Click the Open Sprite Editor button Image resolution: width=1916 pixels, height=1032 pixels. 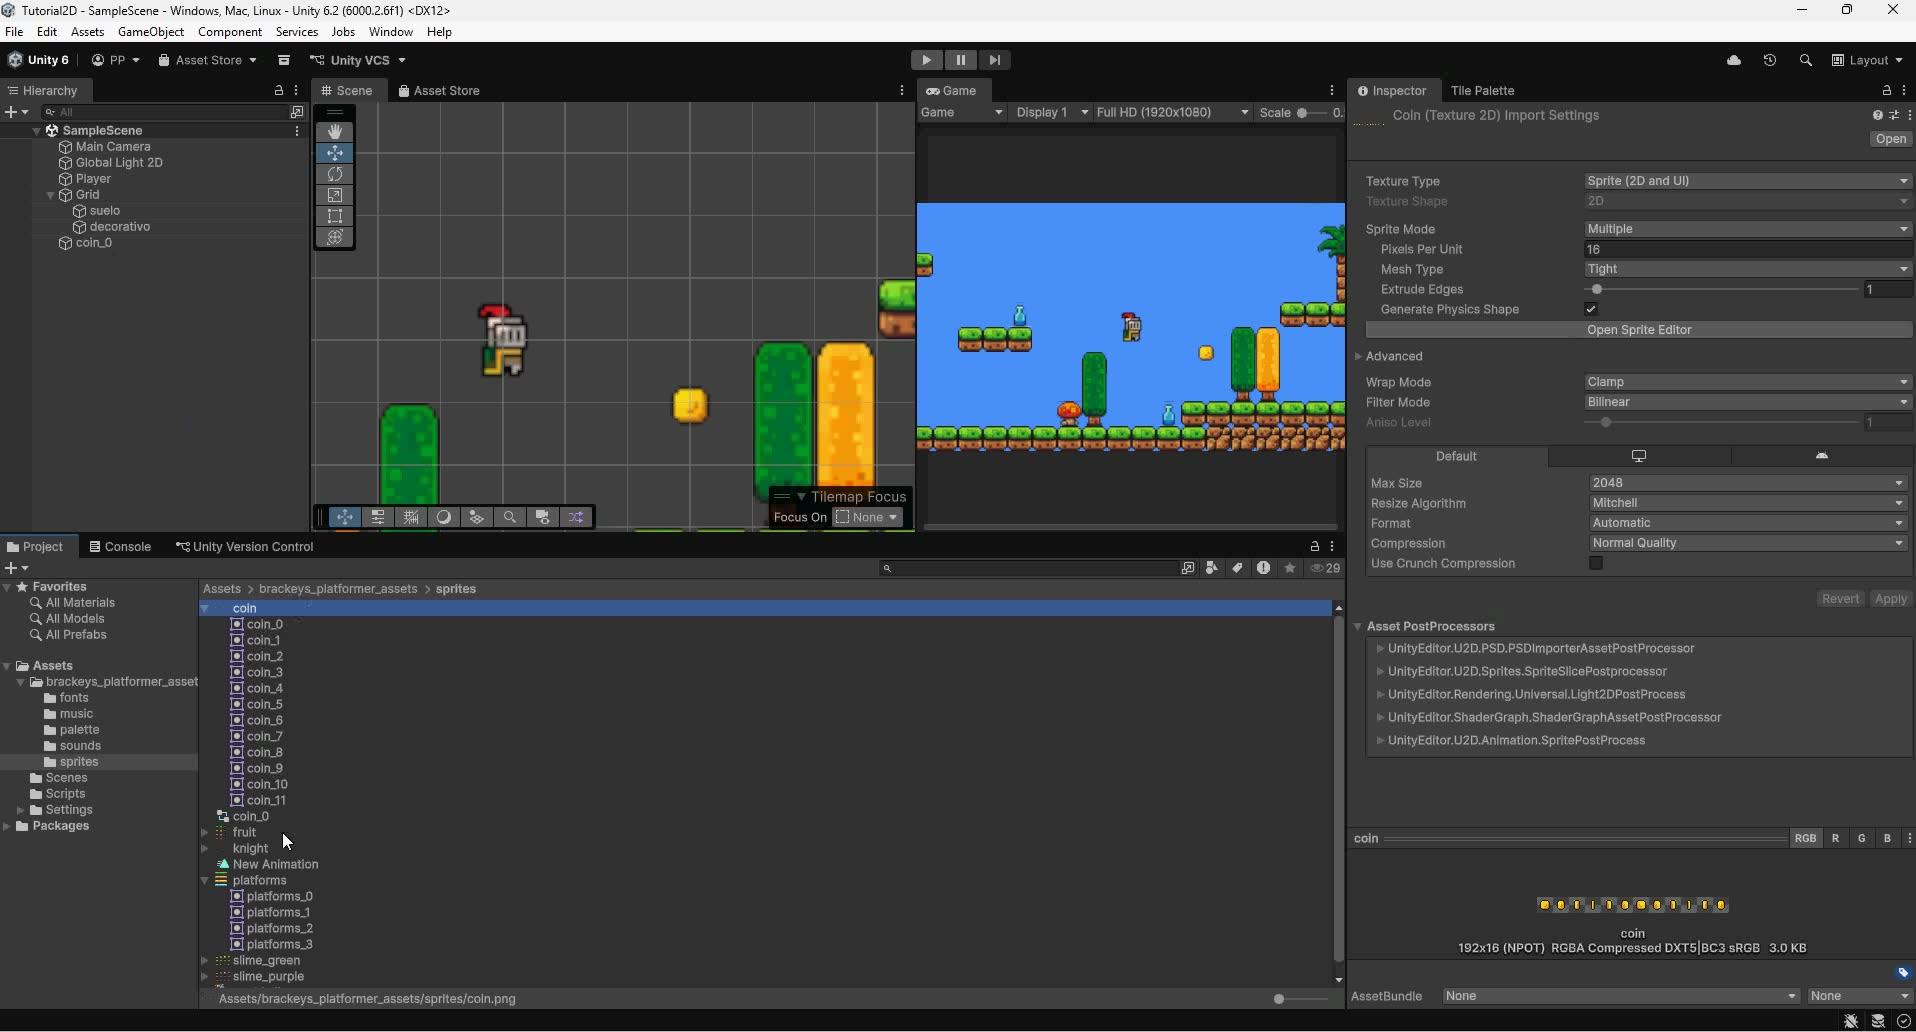pos(1639,330)
